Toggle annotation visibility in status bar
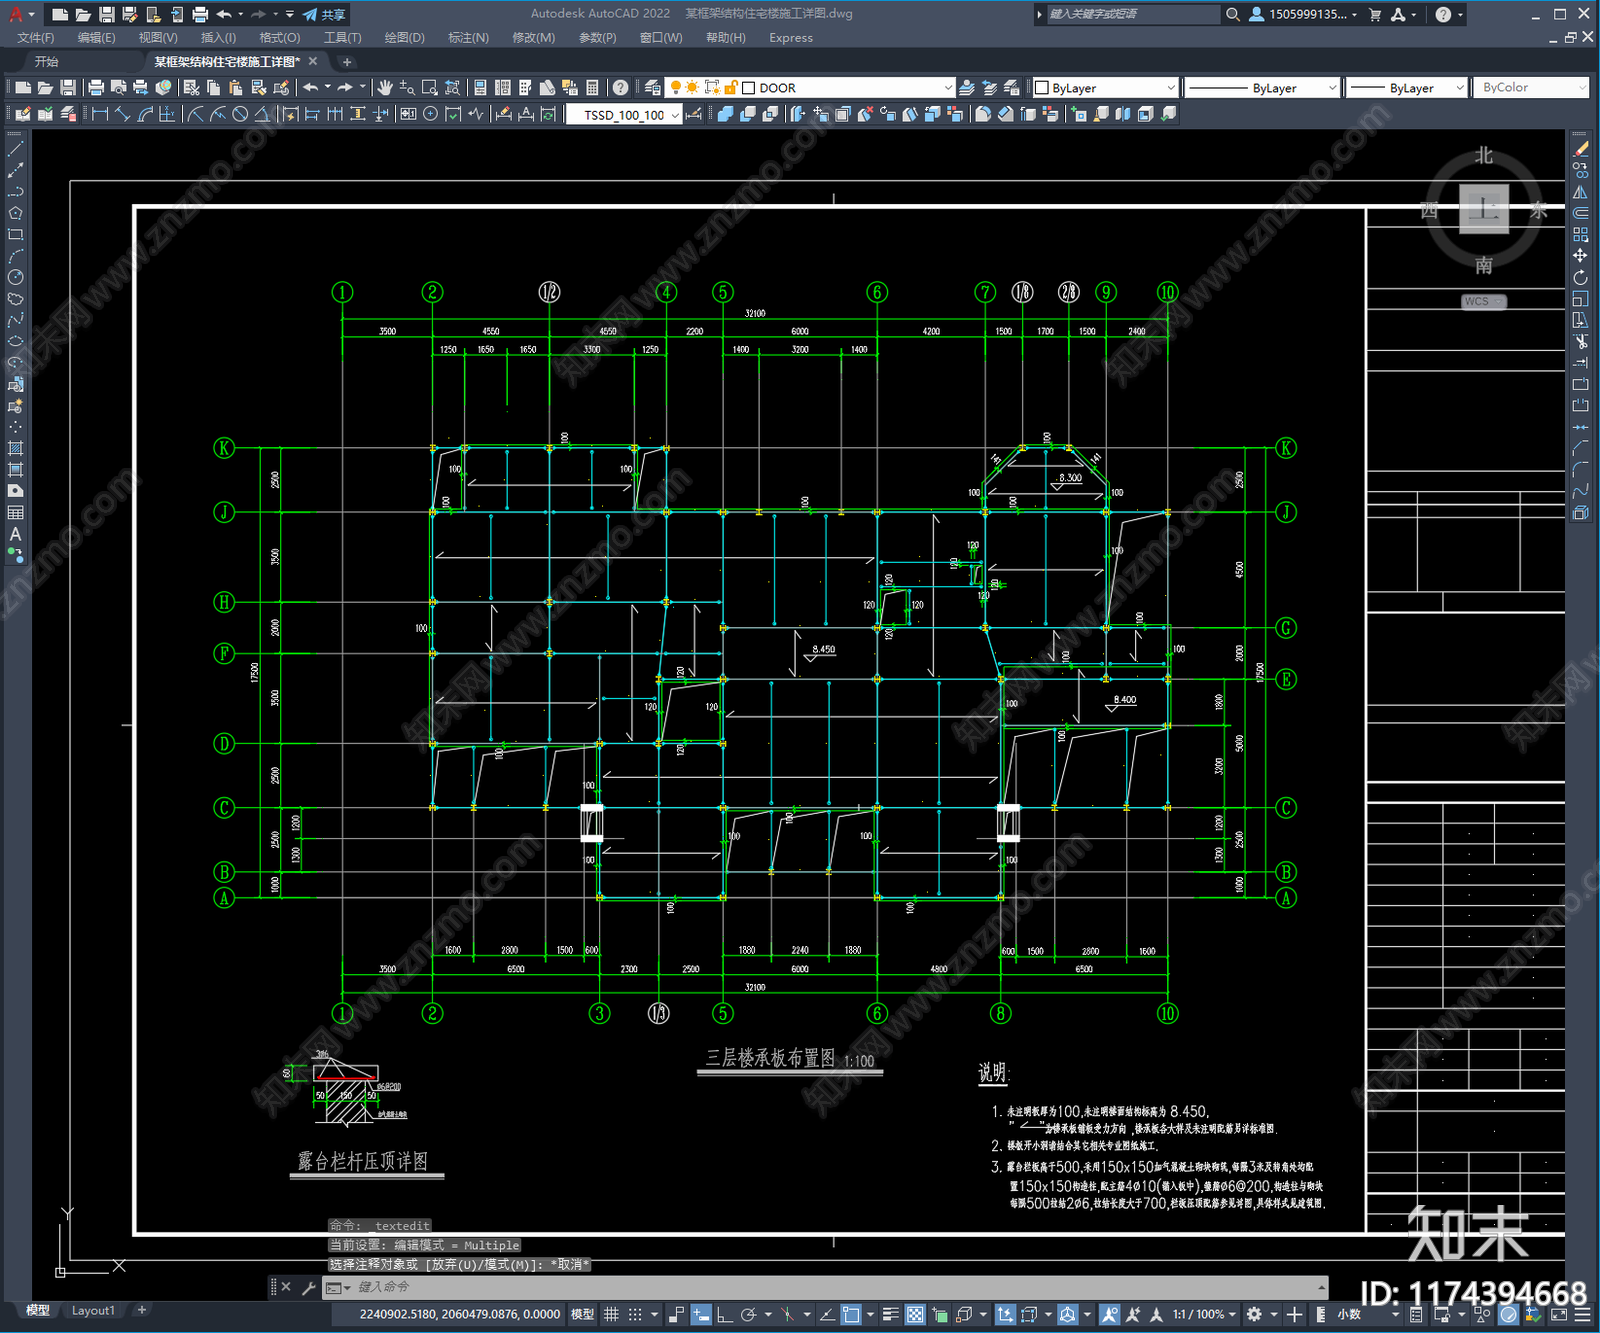The width and height of the screenshot is (1600, 1333). click(1110, 1314)
